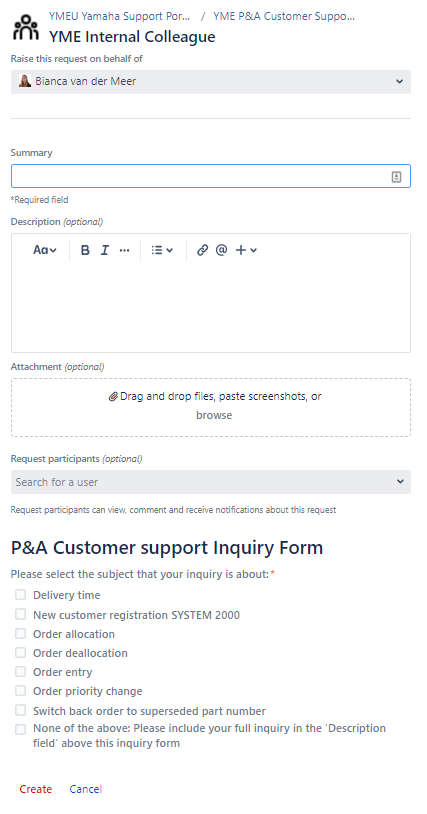Check the Delivery time checkbox
The image size is (427, 814).
pyautogui.click(x=20, y=595)
